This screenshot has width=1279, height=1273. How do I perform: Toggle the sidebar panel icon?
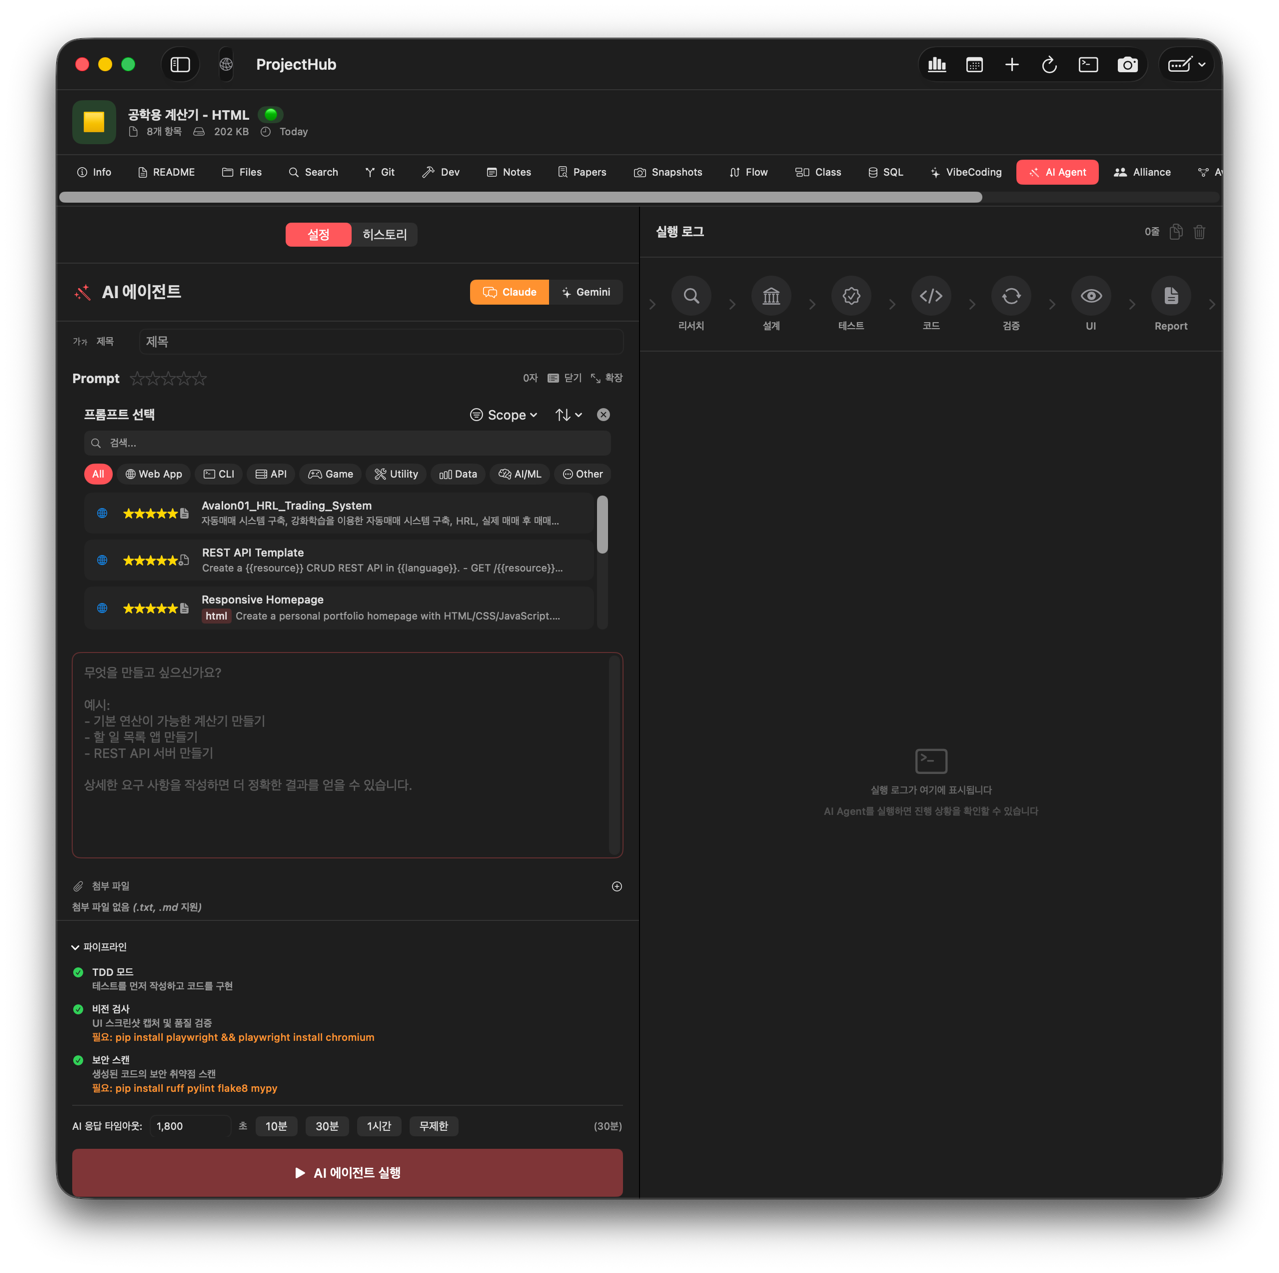180,65
